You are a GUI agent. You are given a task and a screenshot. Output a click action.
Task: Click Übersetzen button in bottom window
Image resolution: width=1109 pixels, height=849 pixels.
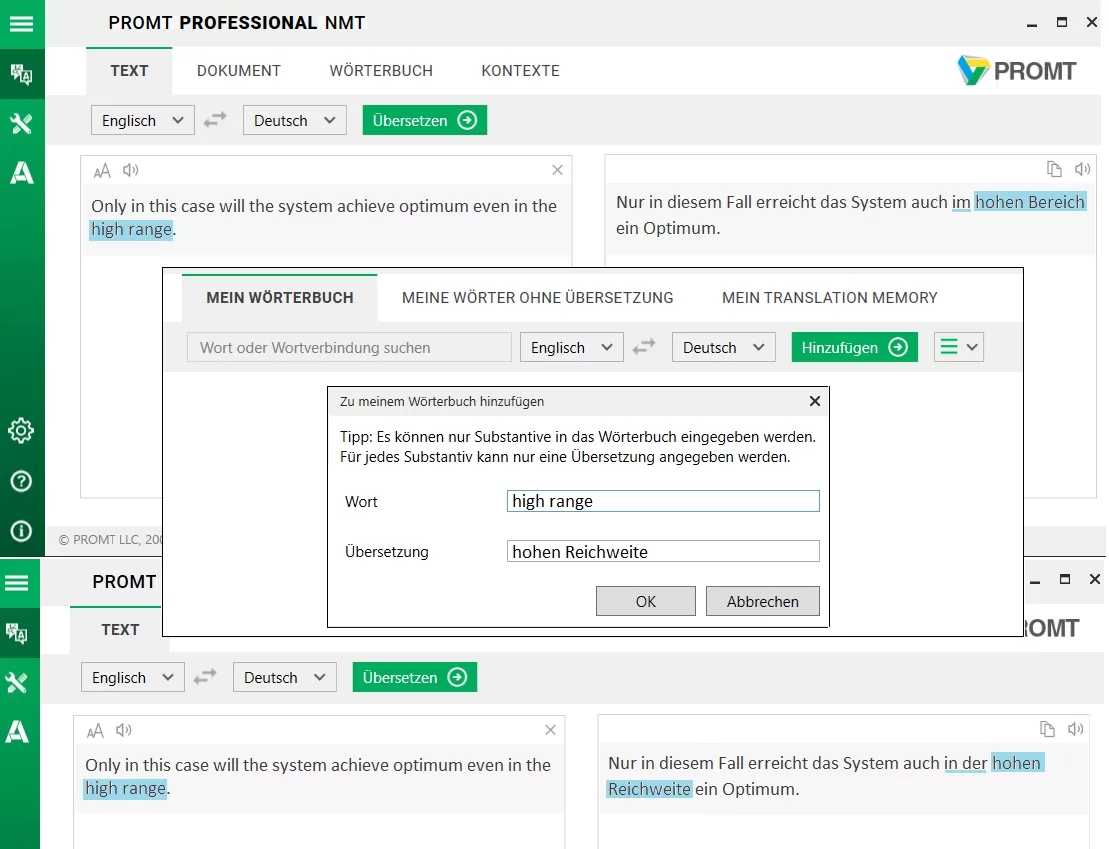pos(414,677)
